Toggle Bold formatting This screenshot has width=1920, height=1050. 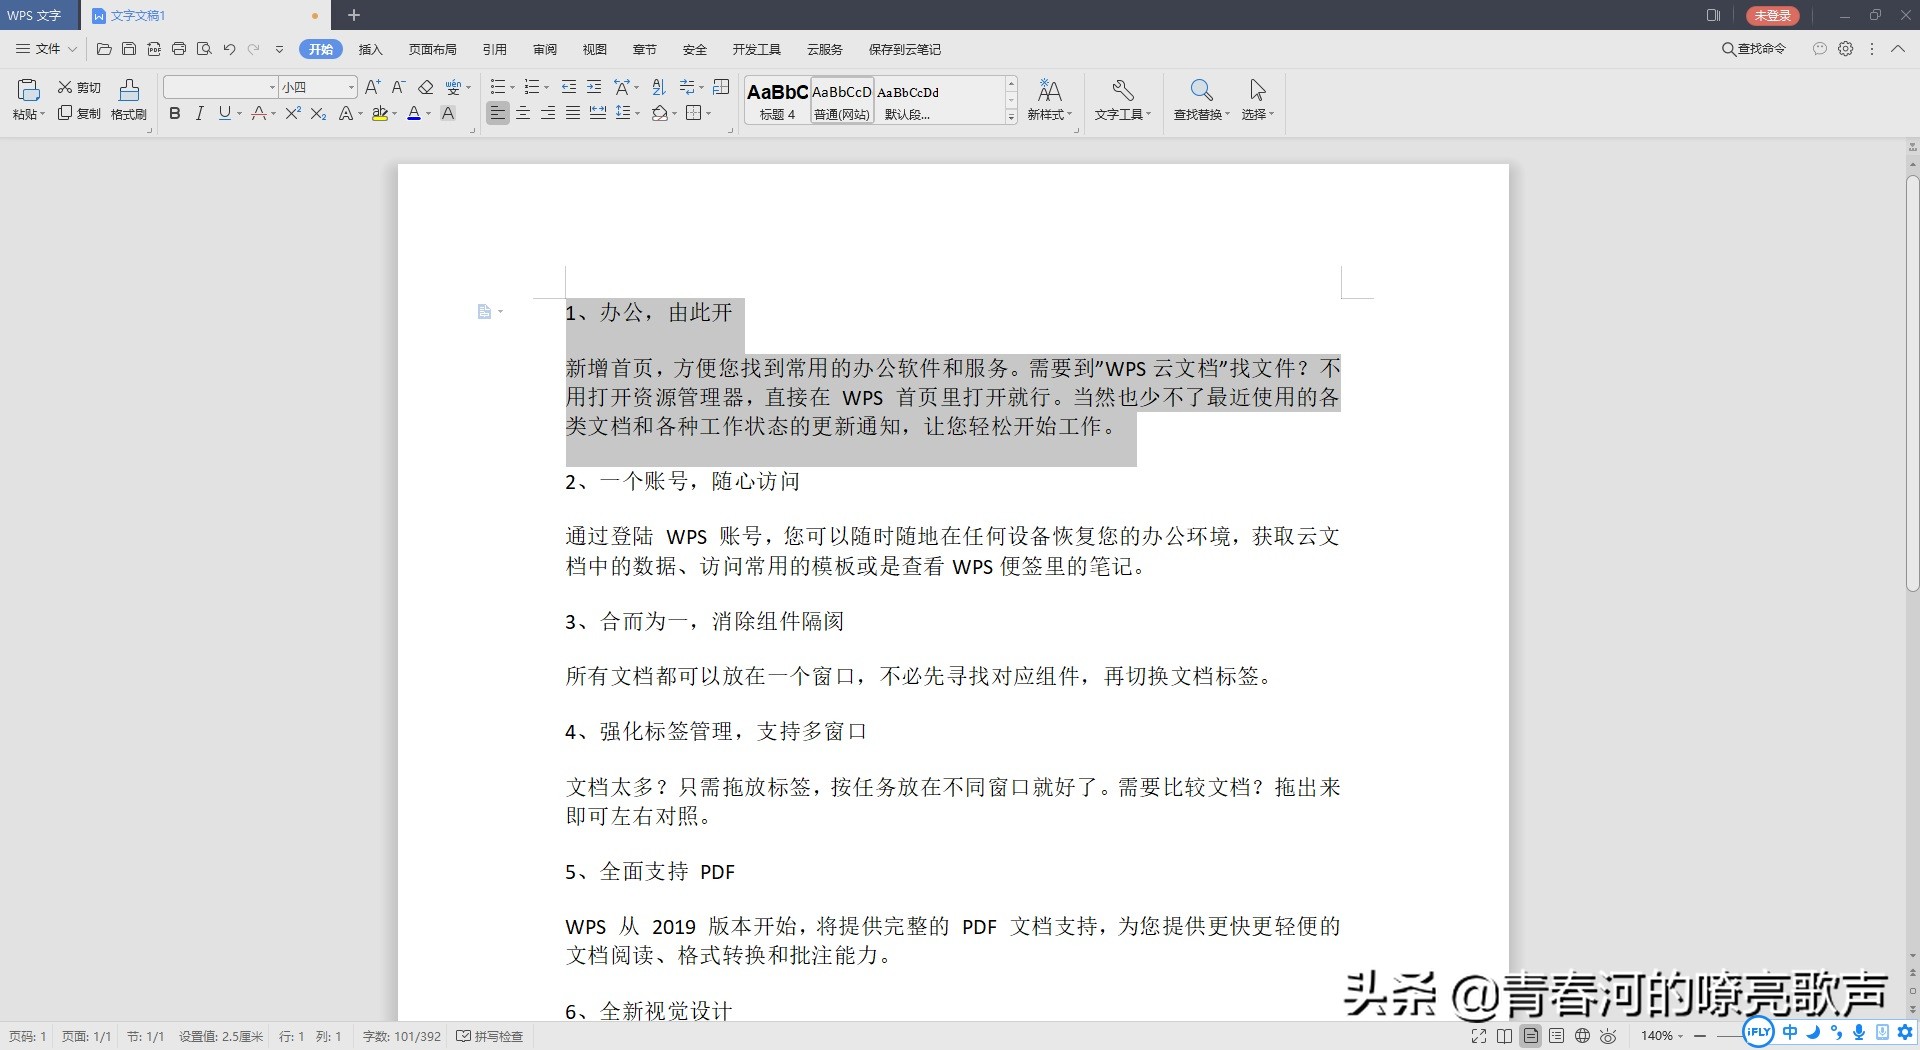point(175,113)
